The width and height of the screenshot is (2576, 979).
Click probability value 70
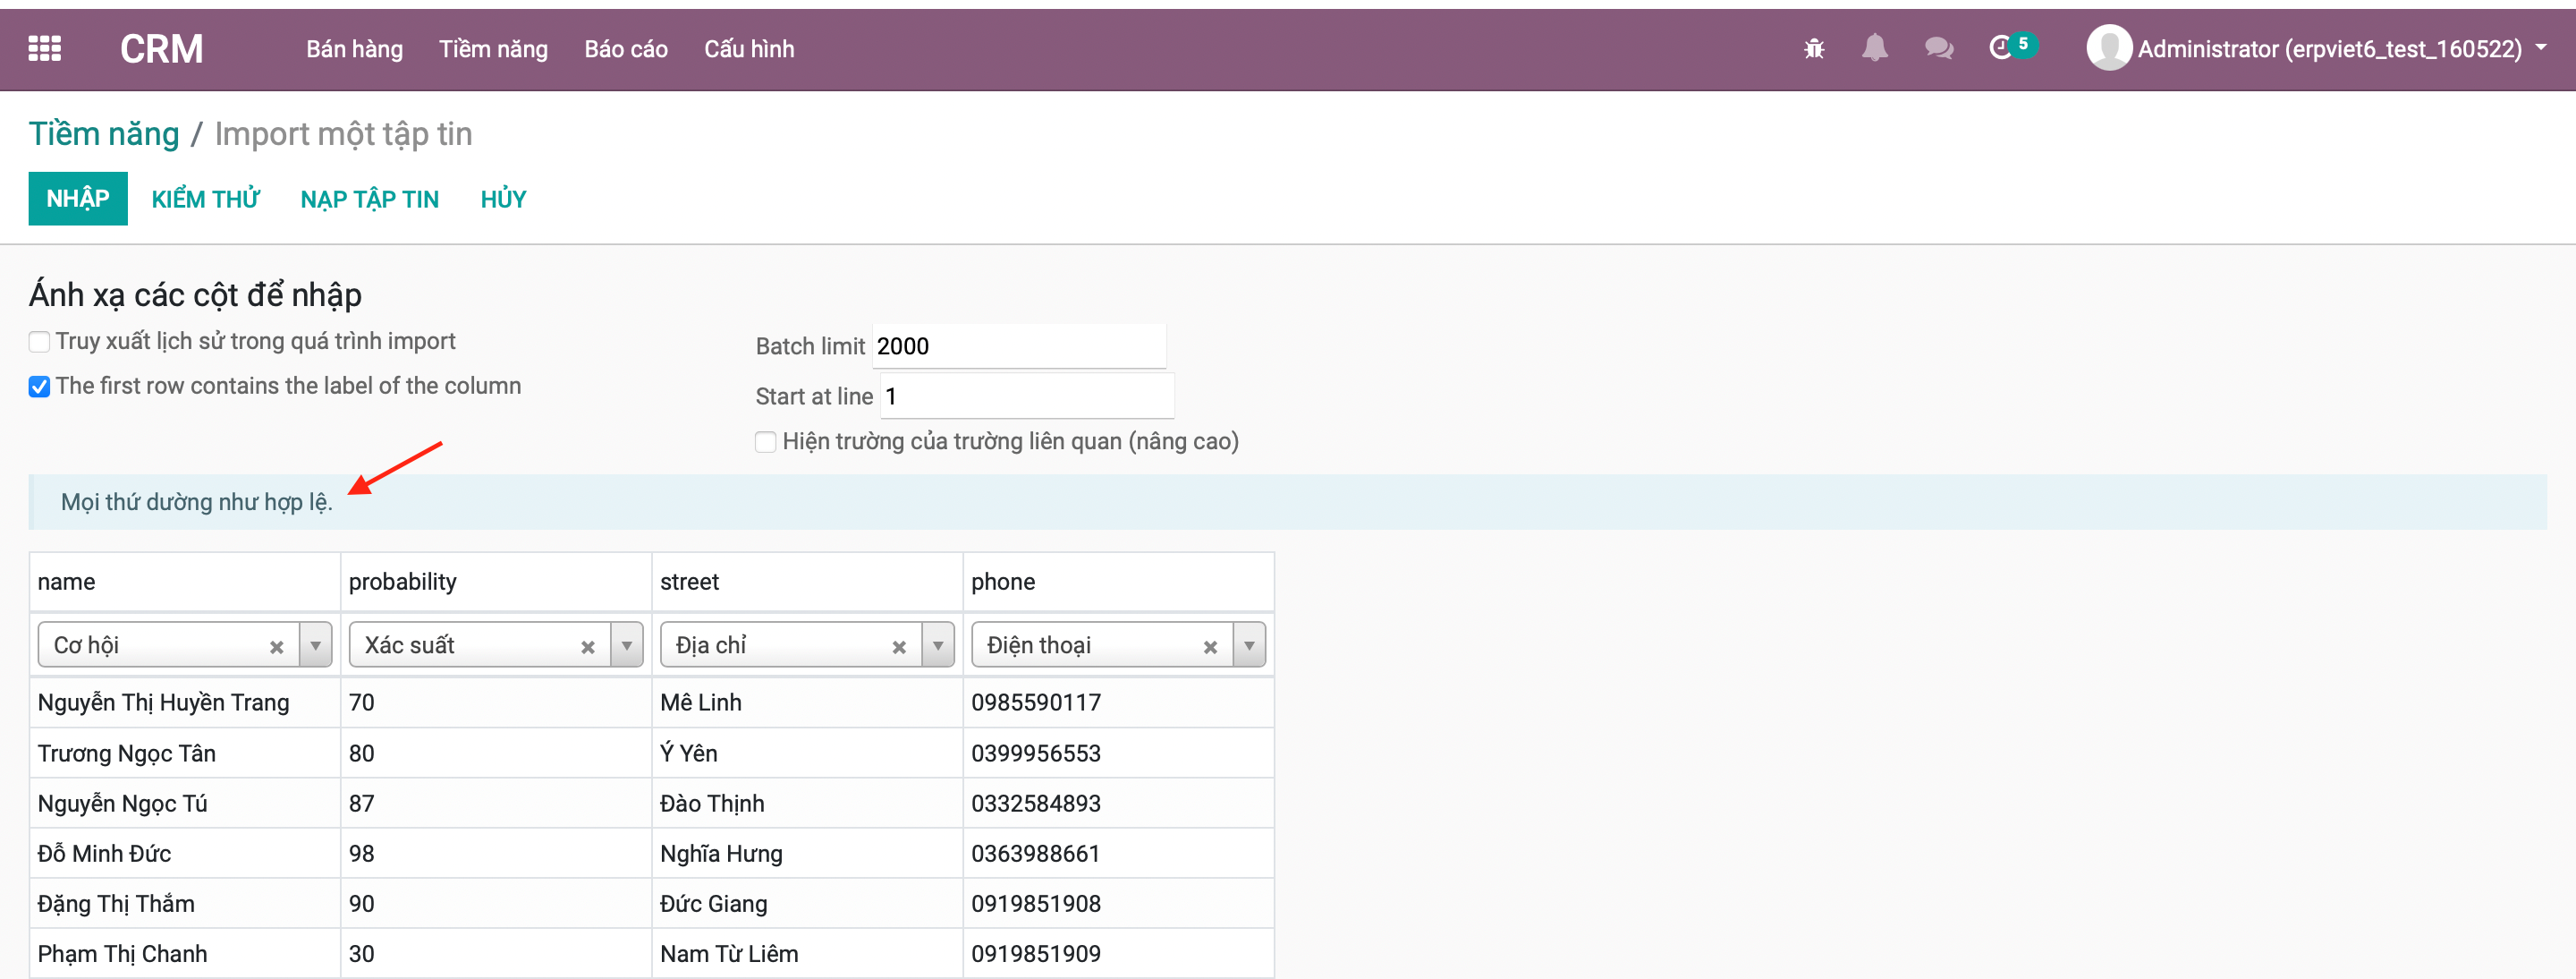point(496,703)
